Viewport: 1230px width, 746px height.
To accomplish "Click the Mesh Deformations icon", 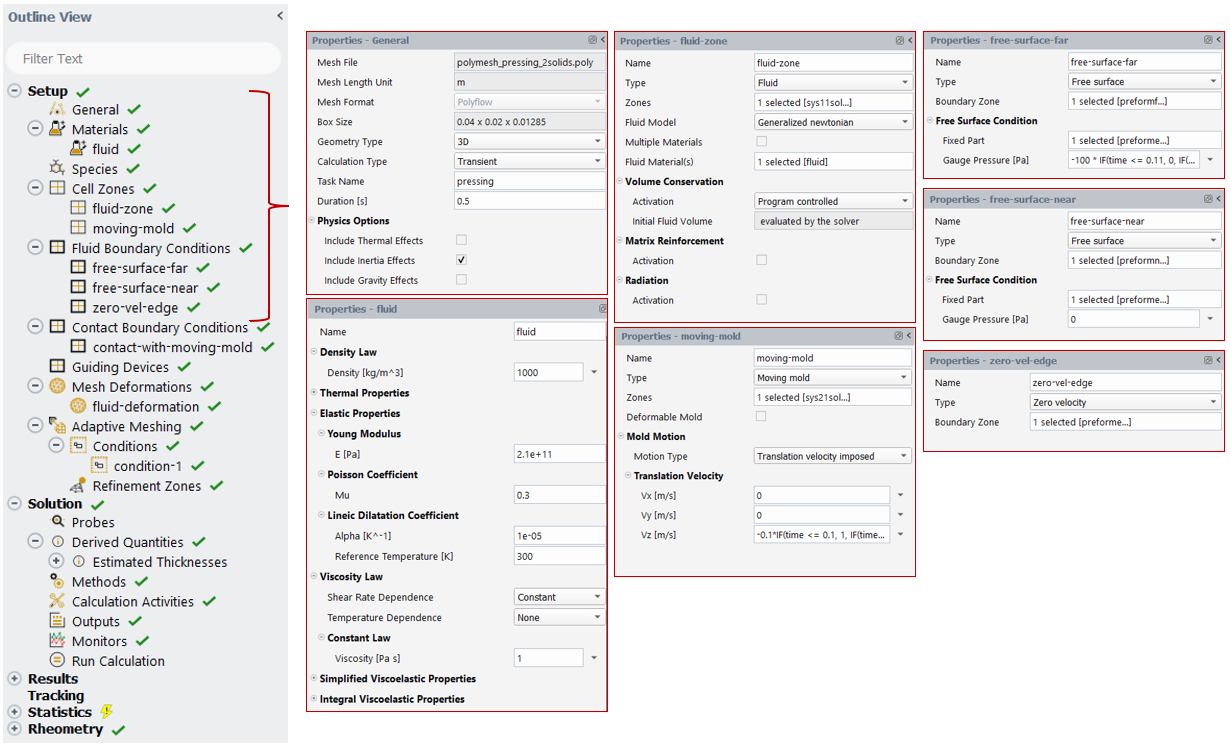I will coord(57,387).
